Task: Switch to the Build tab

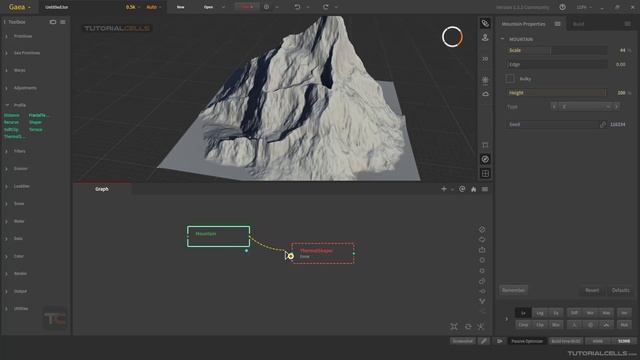Action: pyautogui.click(x=578, y=24)
